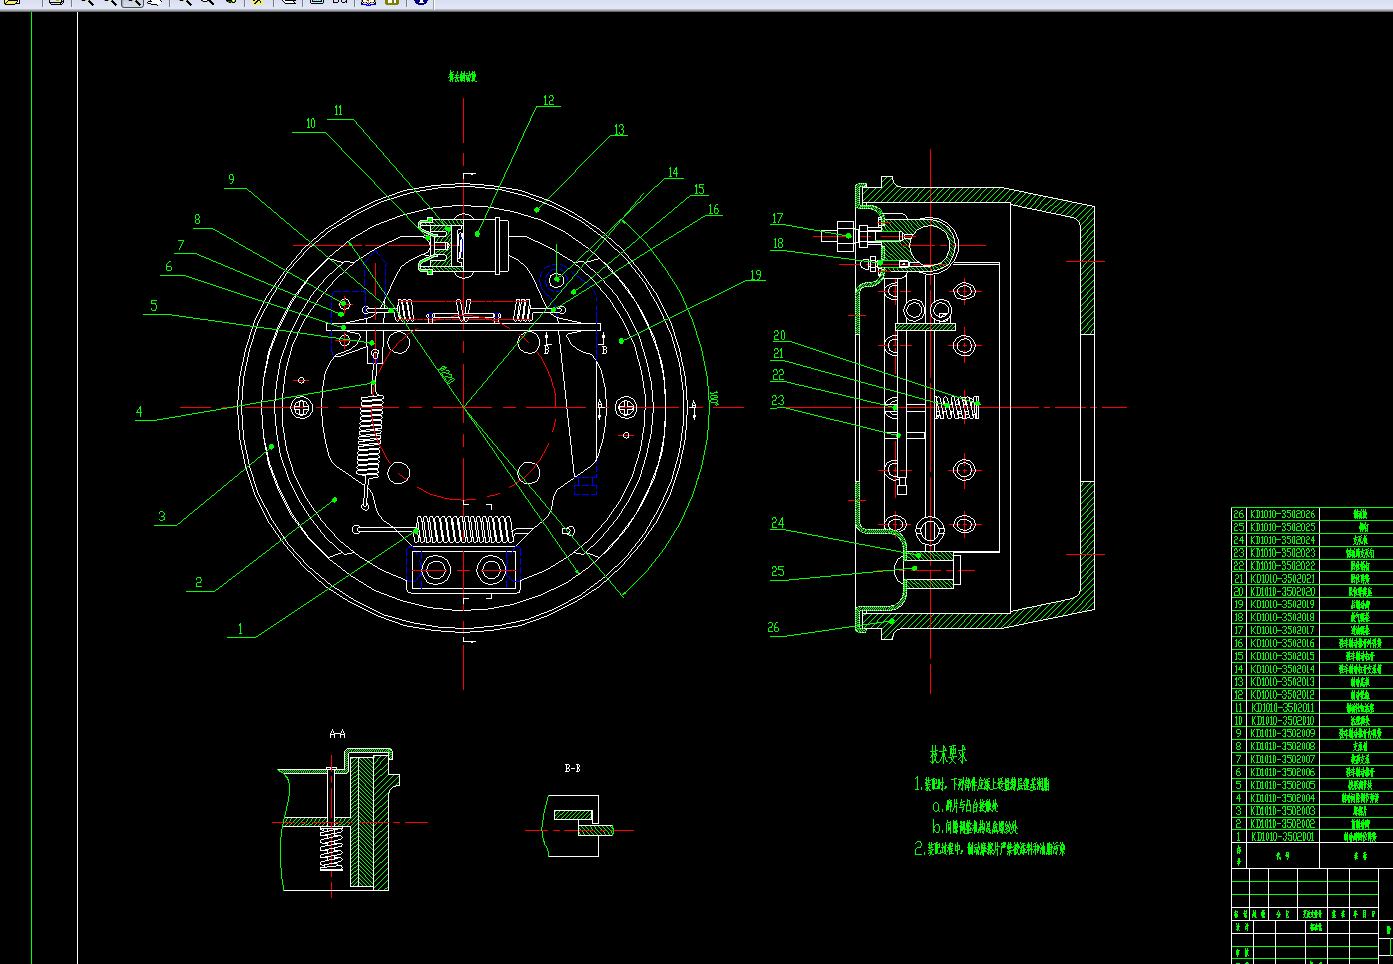Select part number KD1010-3502003 in the table
The image size is (1393, 964).
[1282, 811]
